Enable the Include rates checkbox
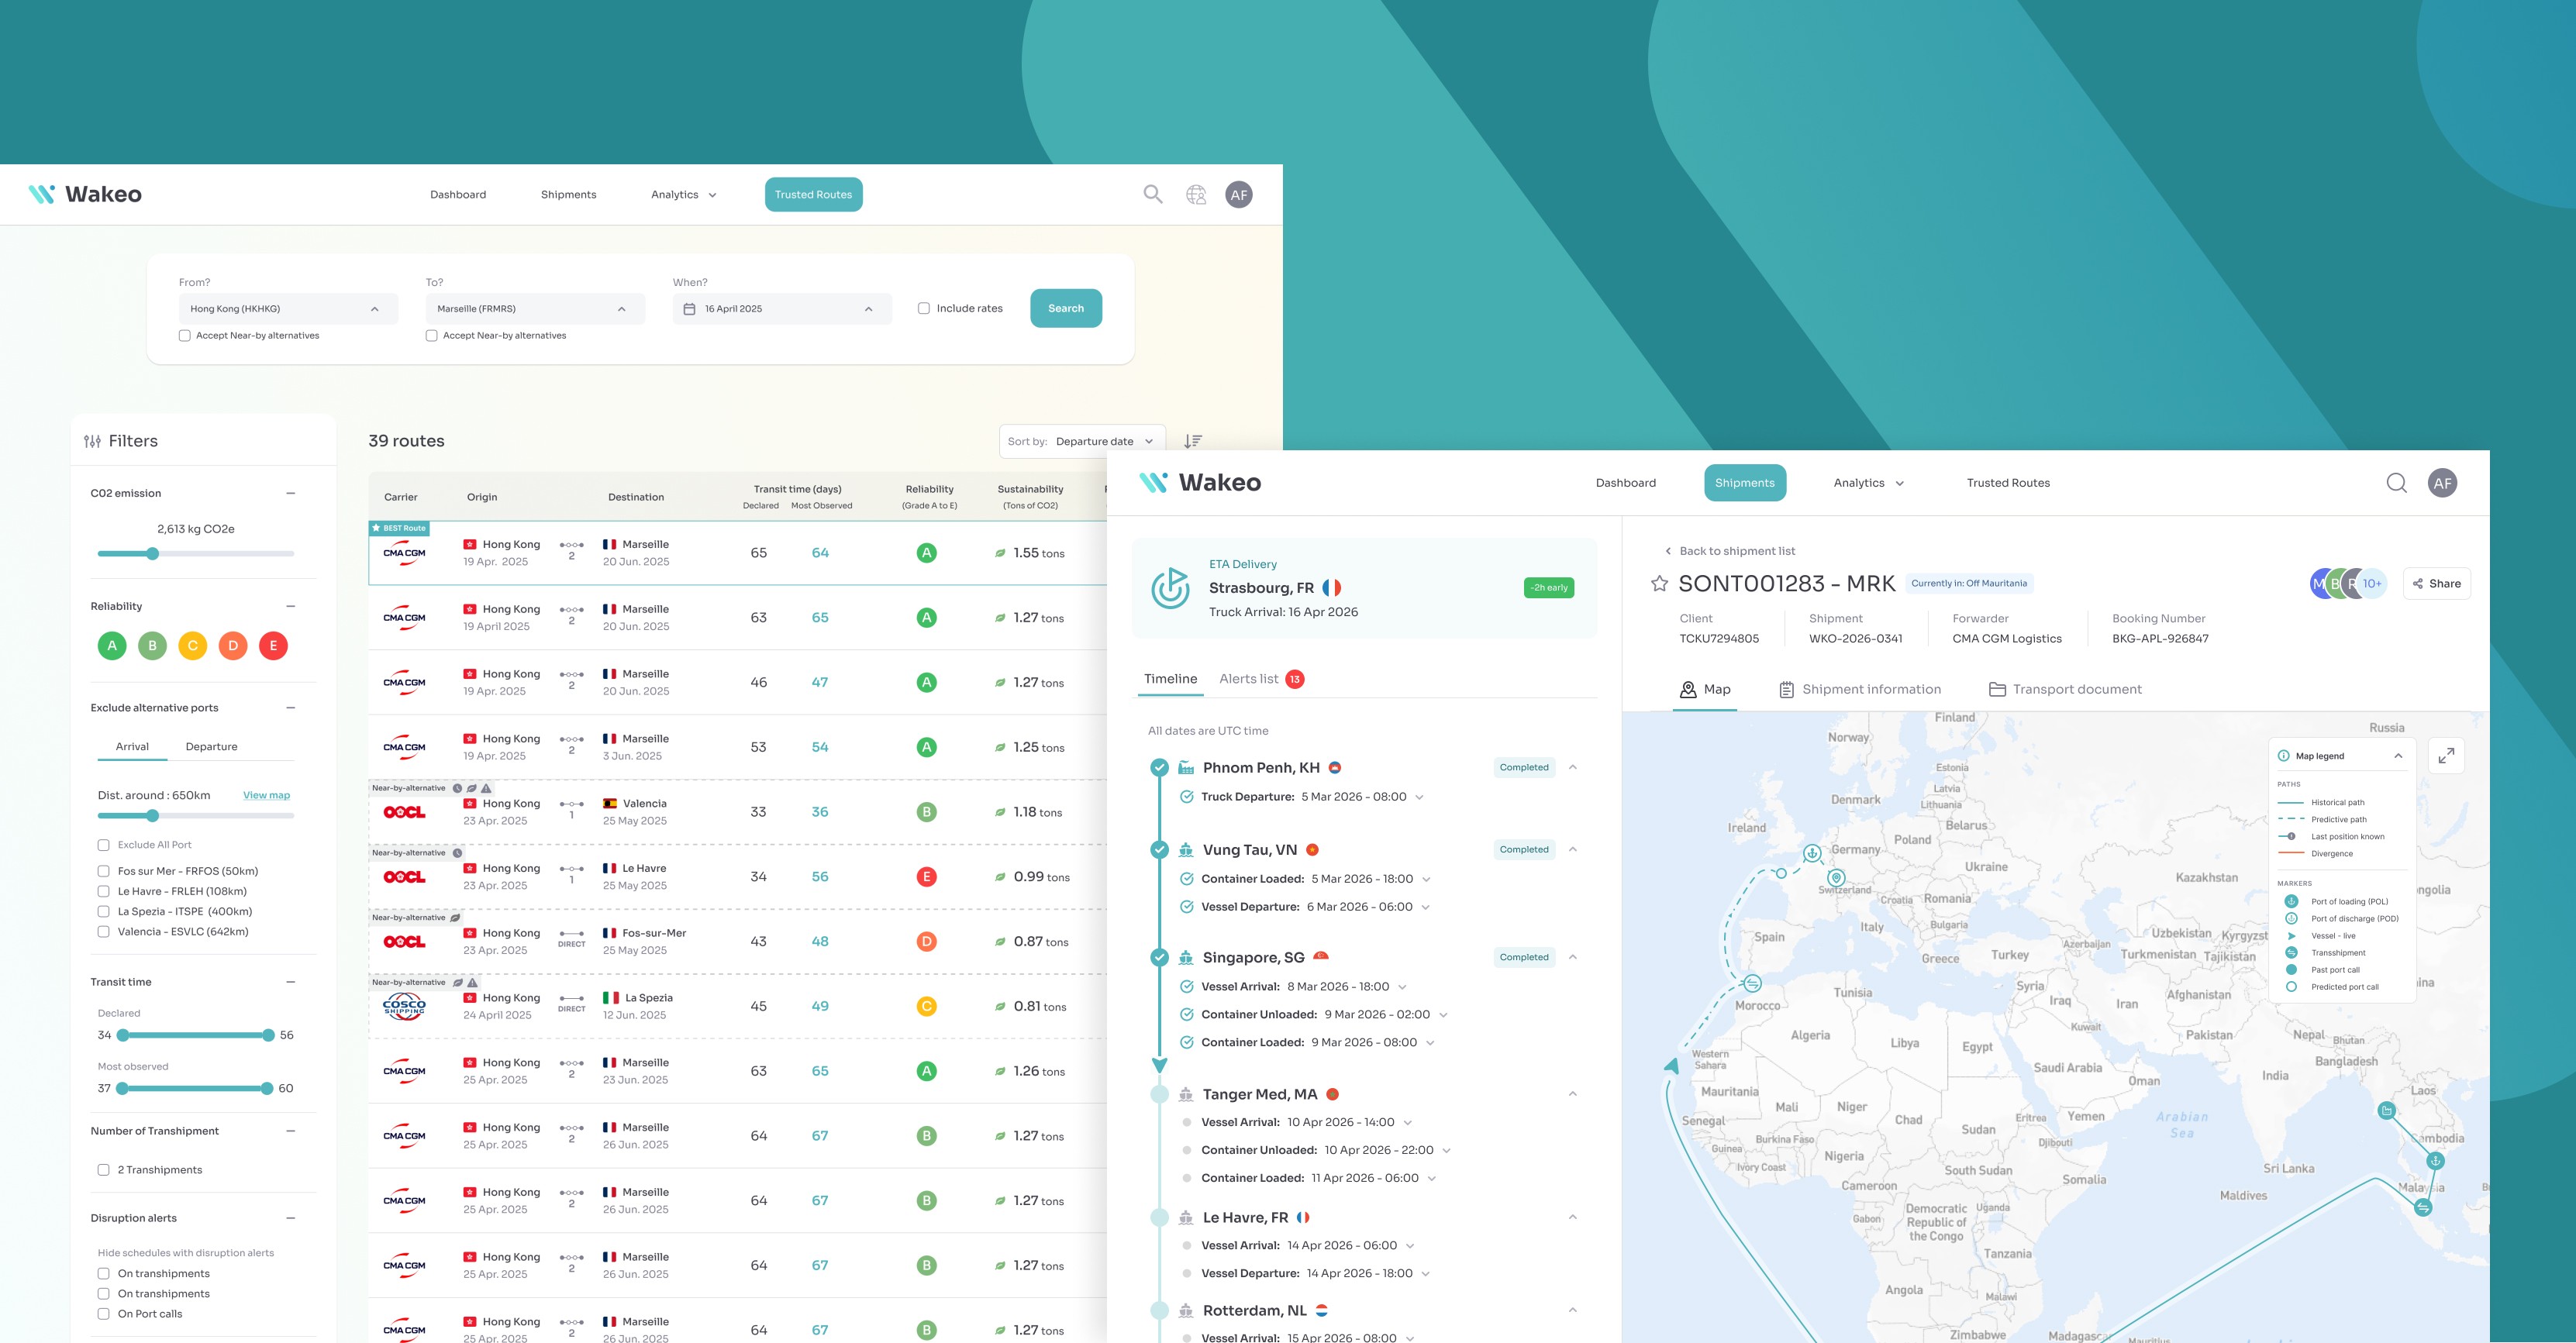 coord(924,308)
